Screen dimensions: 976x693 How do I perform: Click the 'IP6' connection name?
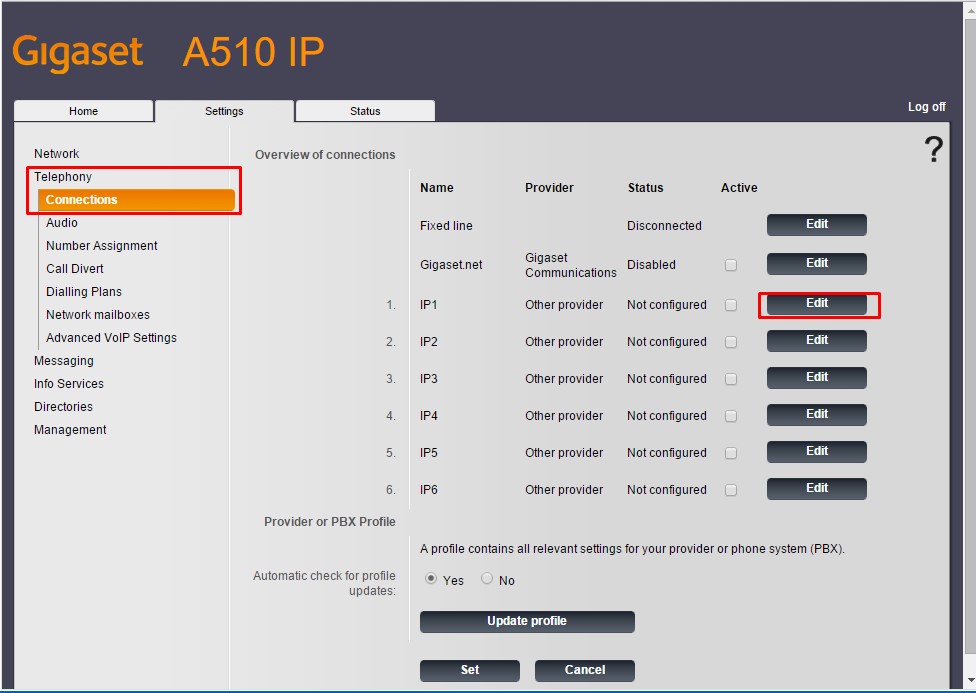click(429, 490)
